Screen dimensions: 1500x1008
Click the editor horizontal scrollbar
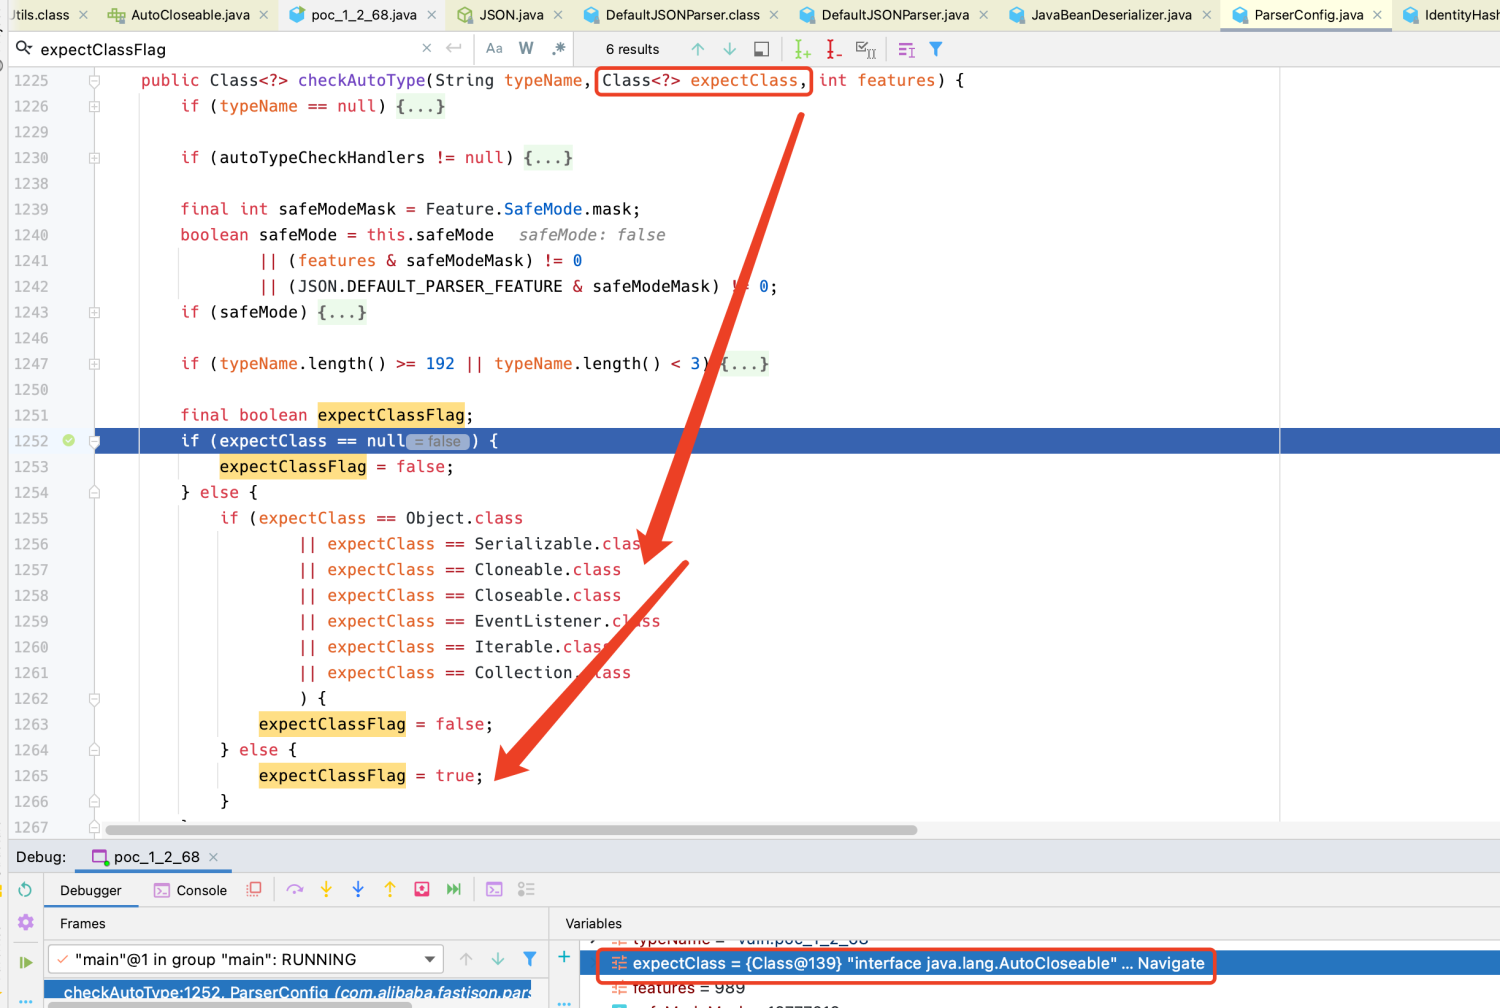click(511, 830)
